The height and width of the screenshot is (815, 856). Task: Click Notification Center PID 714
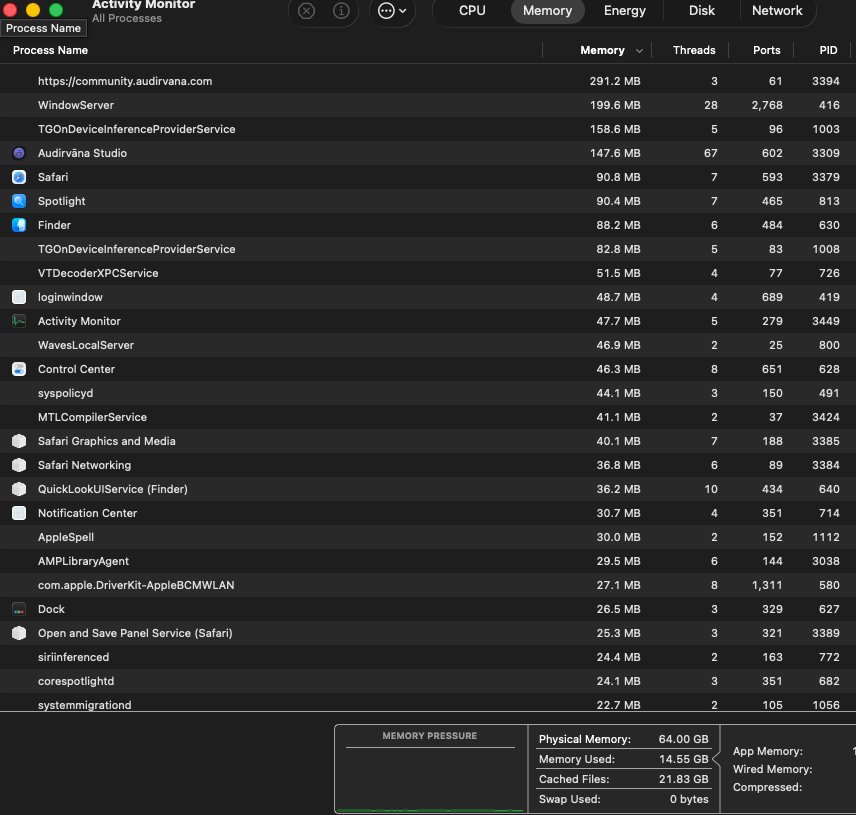(829, 513)
